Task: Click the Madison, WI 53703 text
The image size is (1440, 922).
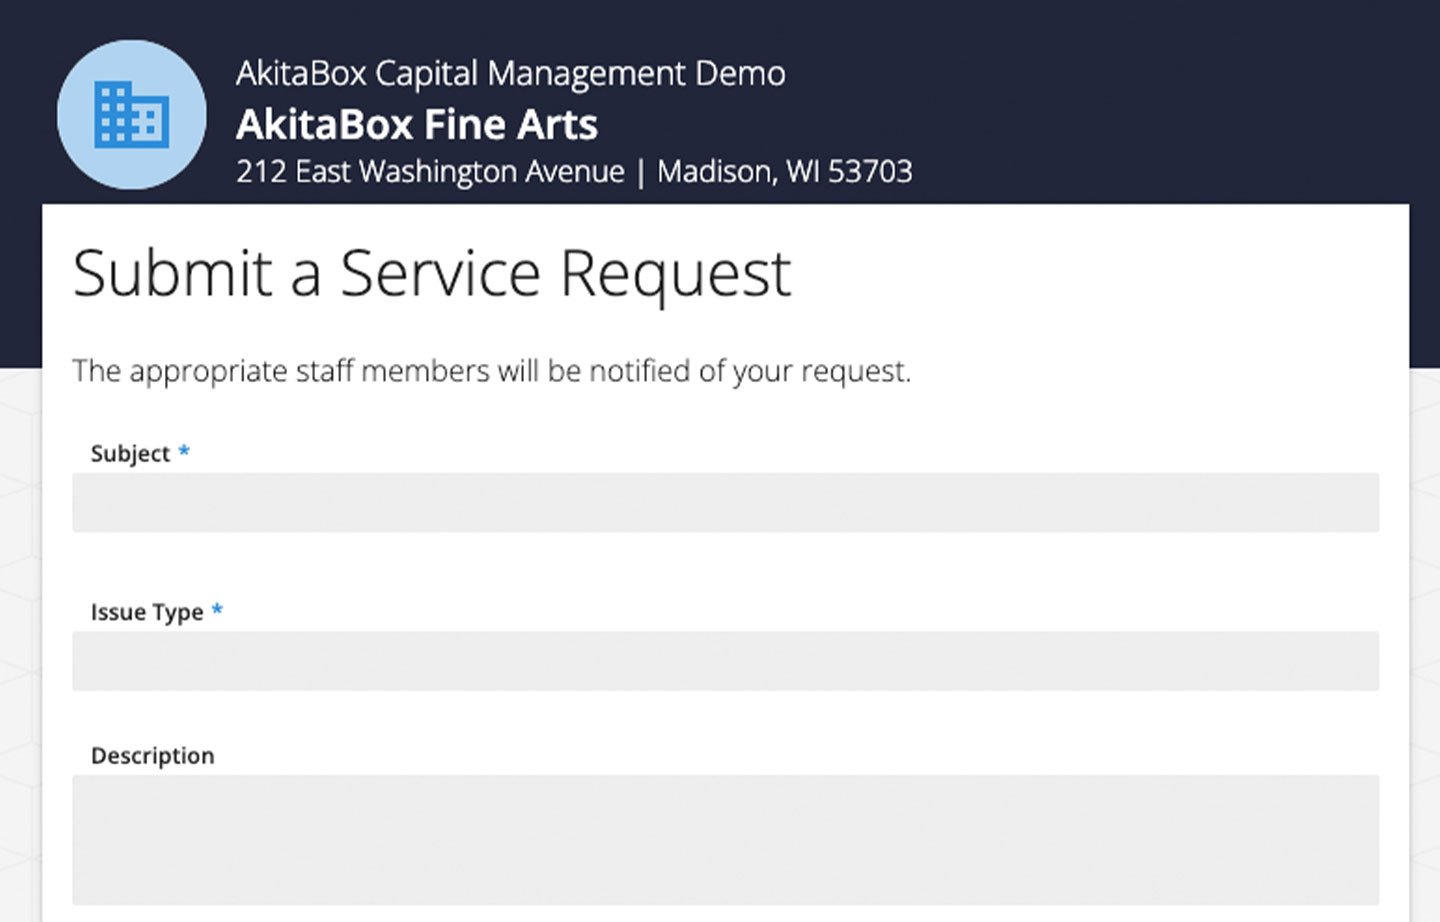Action: [784, 172]
